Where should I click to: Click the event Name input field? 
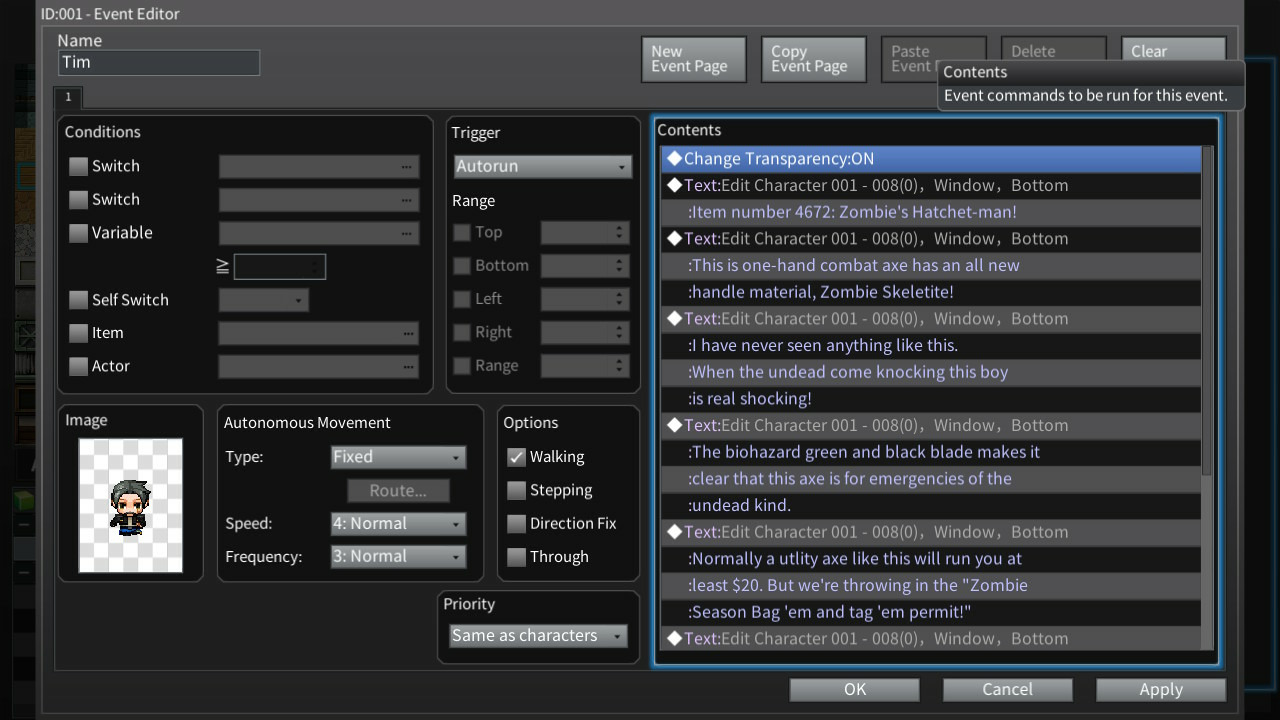159,63
